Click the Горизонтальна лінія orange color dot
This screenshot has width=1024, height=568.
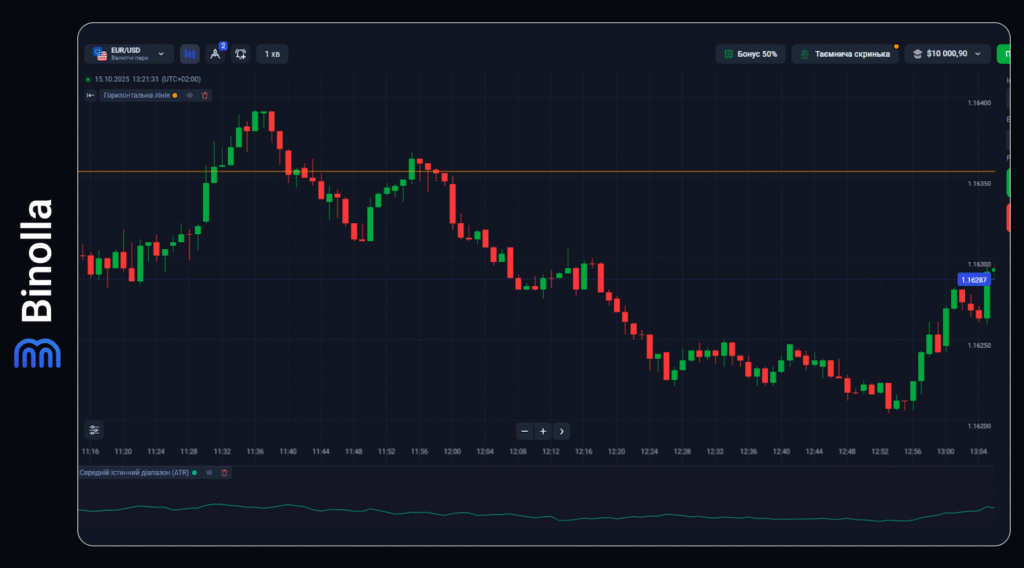point(175,95)
